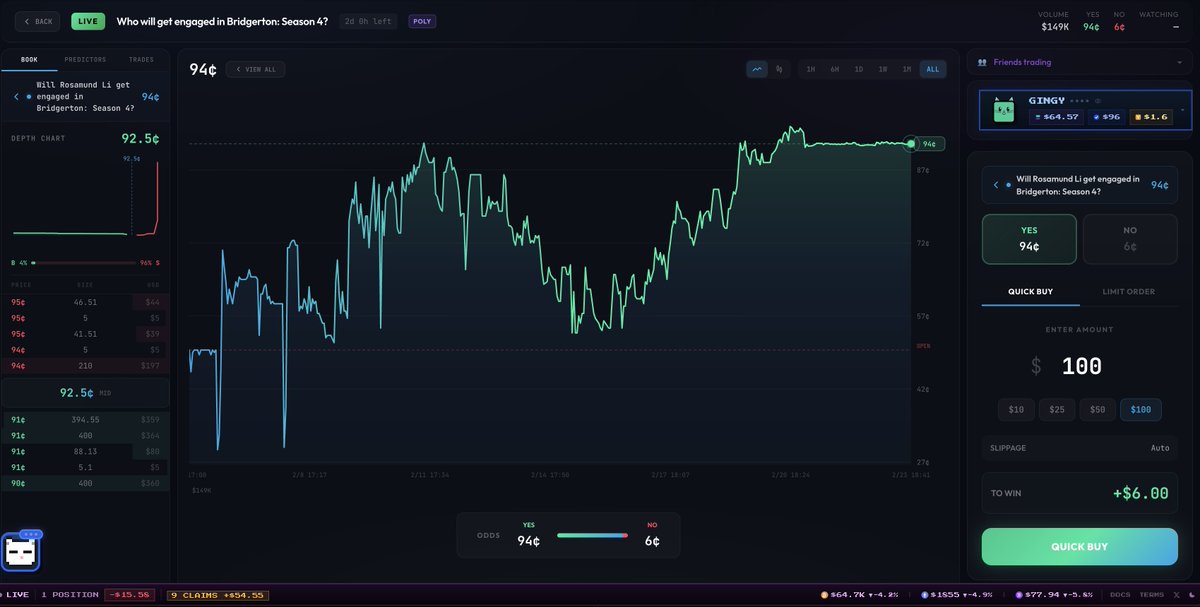Open the Terms link

click(1151, 595)
